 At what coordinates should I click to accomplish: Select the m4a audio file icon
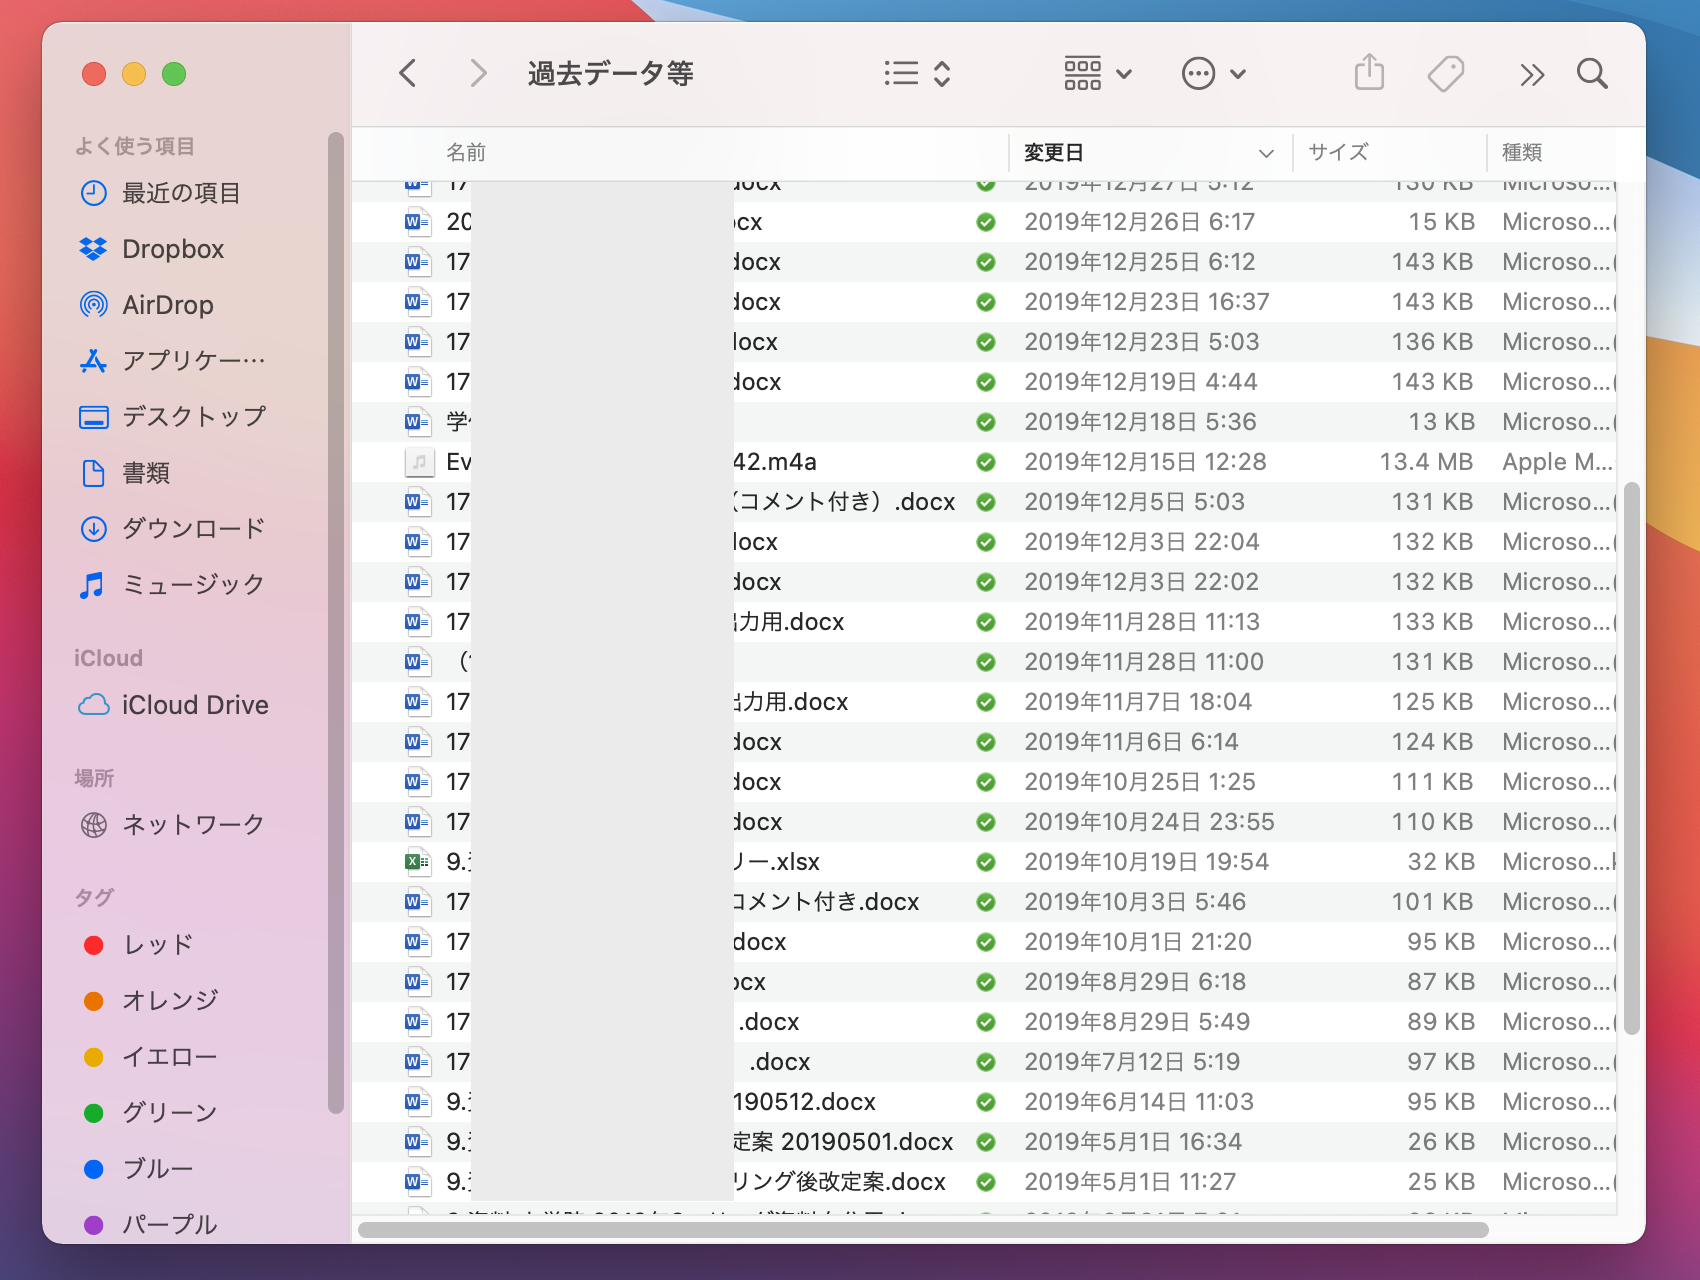pyautogui.click(x=417, y=462)
